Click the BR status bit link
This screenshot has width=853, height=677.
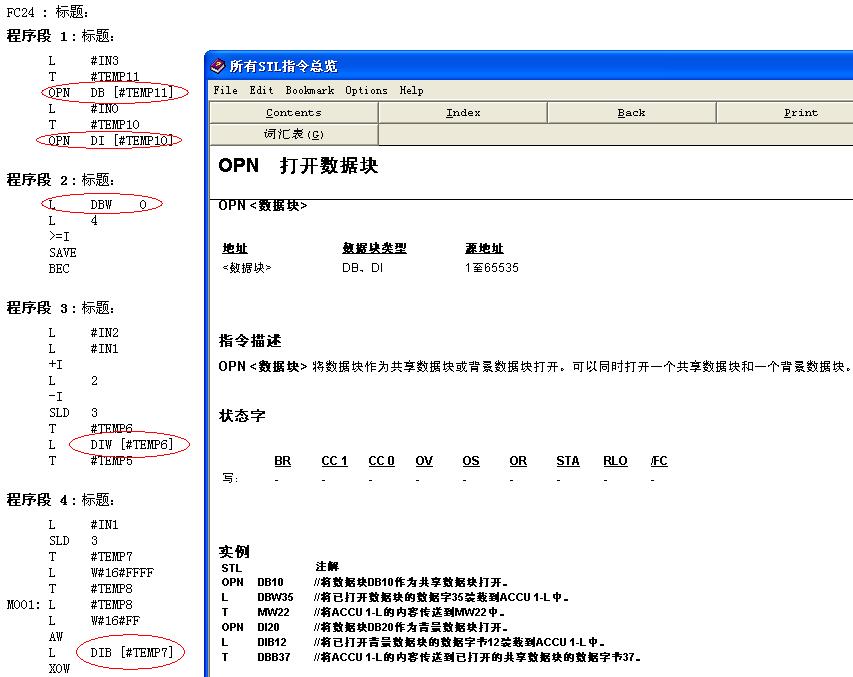(x=282, y=461)
